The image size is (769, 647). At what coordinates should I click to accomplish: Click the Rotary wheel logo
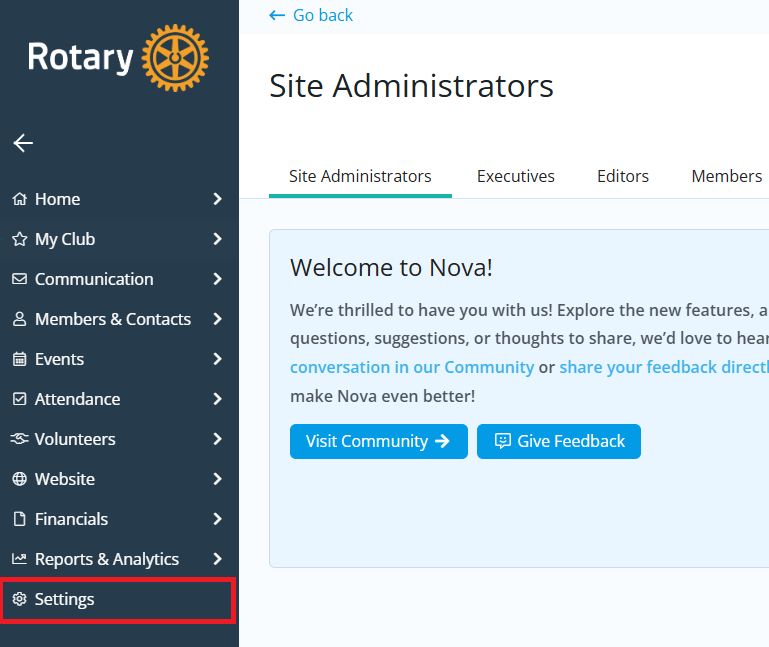tap(175, 58)
